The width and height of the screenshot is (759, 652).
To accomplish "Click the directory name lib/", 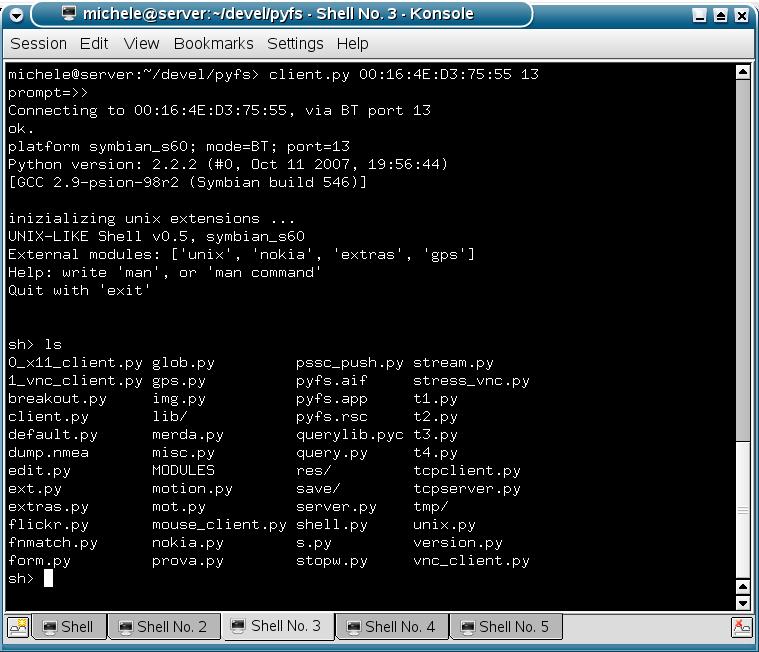I will click(x=170, y=417).
